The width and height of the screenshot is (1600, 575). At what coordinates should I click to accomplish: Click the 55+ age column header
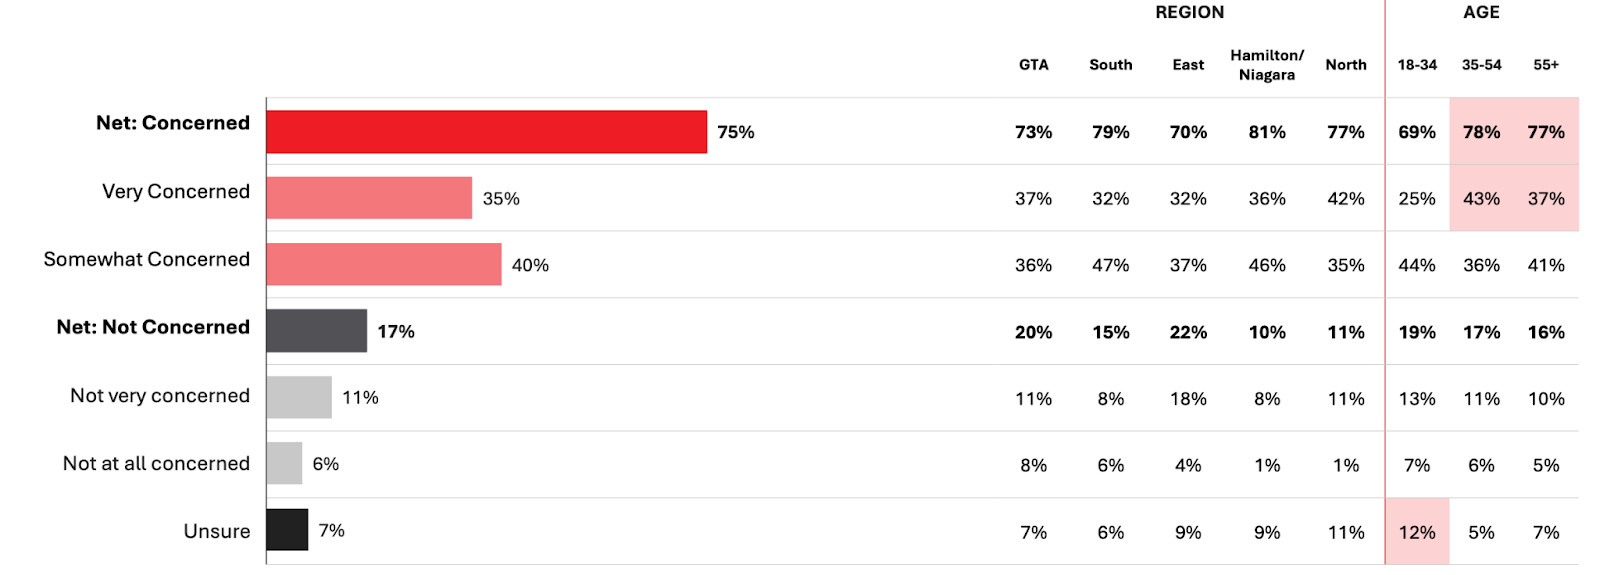[x=1546, y=65]
